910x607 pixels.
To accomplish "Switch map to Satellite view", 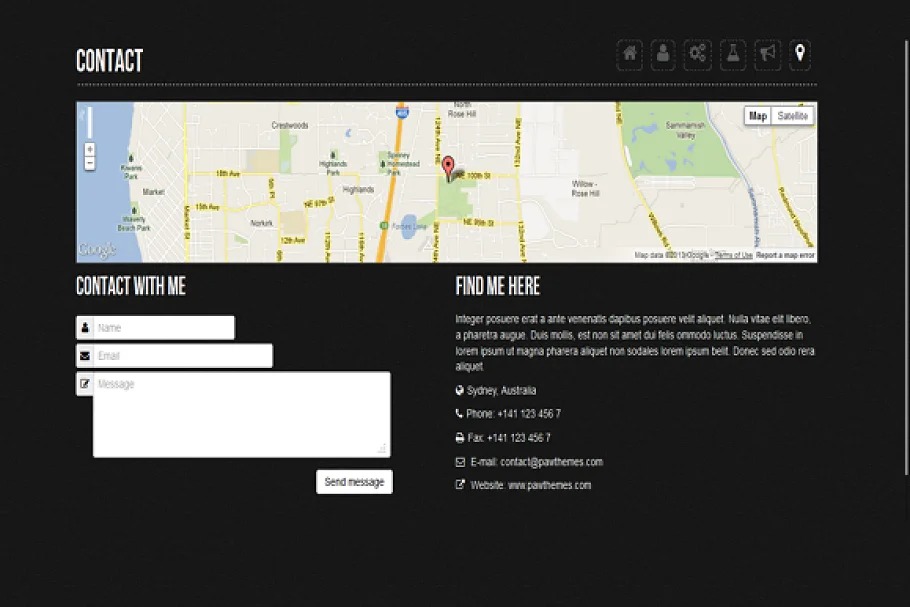I will (793, 116).
